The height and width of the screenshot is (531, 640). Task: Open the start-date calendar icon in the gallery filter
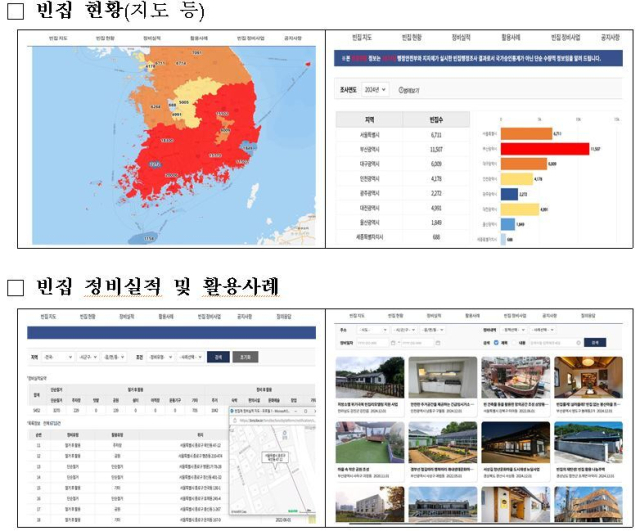click(393, 343)
